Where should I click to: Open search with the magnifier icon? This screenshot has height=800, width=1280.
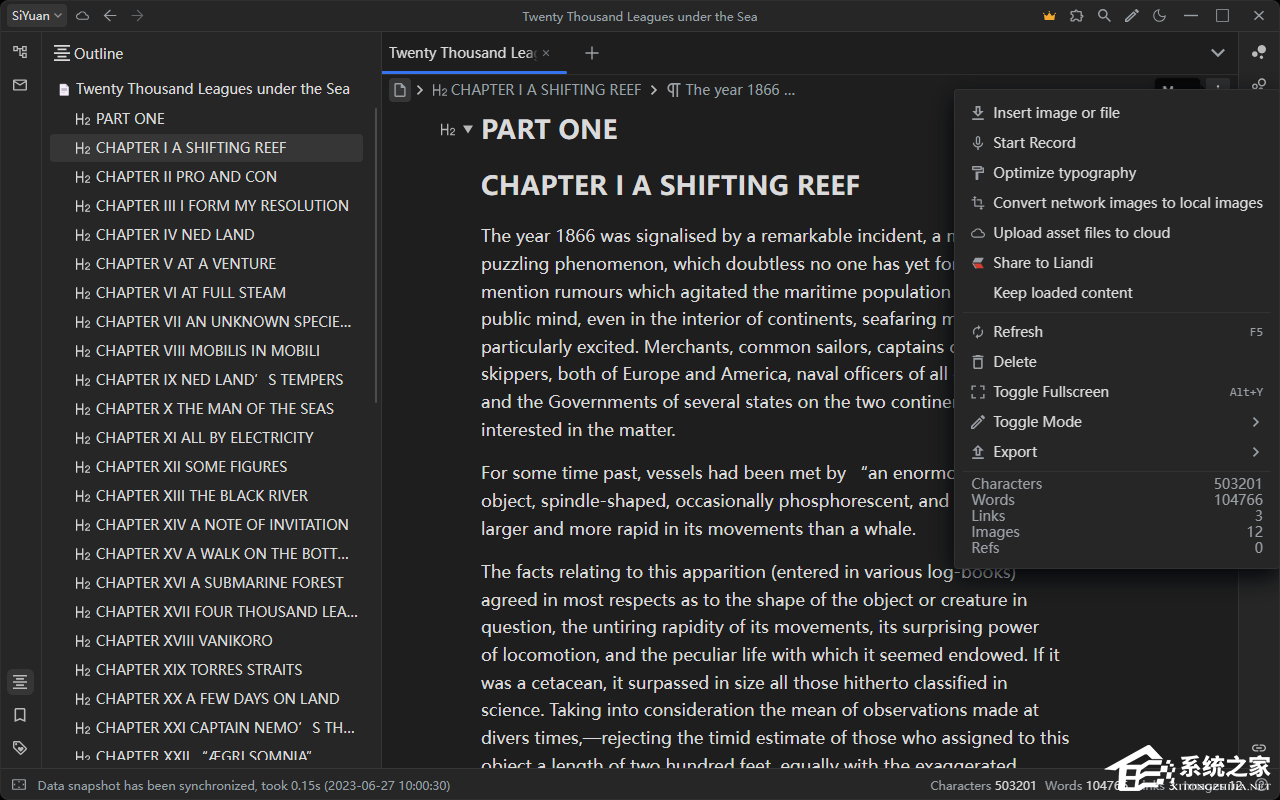[x=1104, y=16]
